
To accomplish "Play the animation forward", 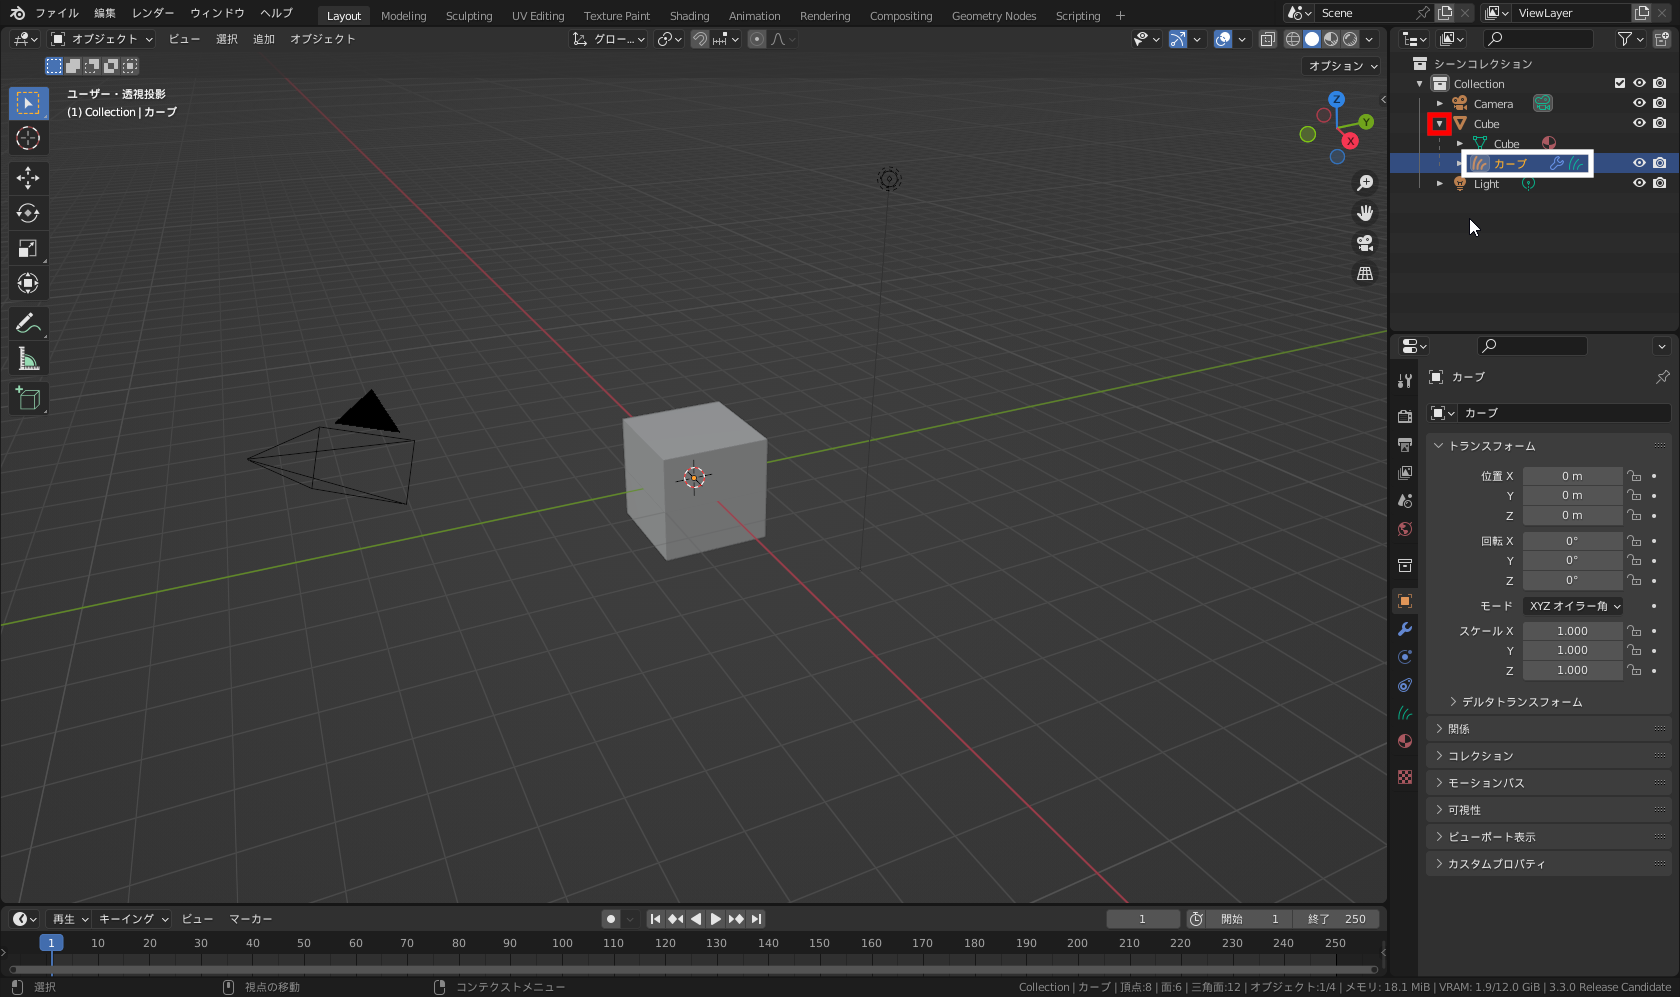I will 716,919.
